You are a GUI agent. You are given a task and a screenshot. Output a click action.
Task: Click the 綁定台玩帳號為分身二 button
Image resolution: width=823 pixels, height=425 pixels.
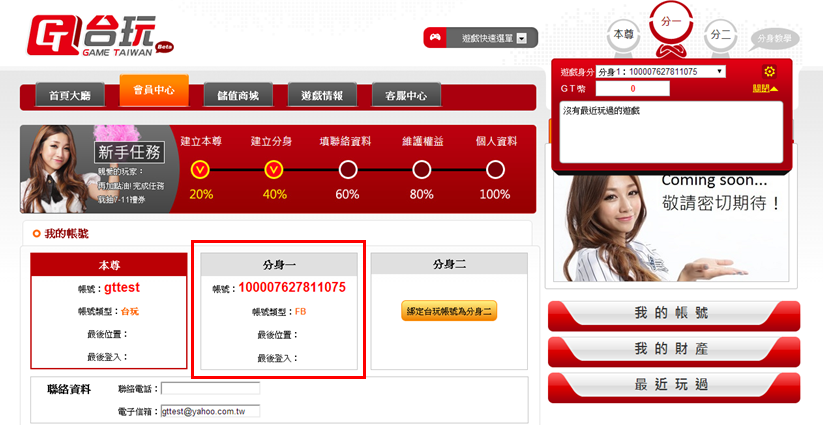click(449, 311)
